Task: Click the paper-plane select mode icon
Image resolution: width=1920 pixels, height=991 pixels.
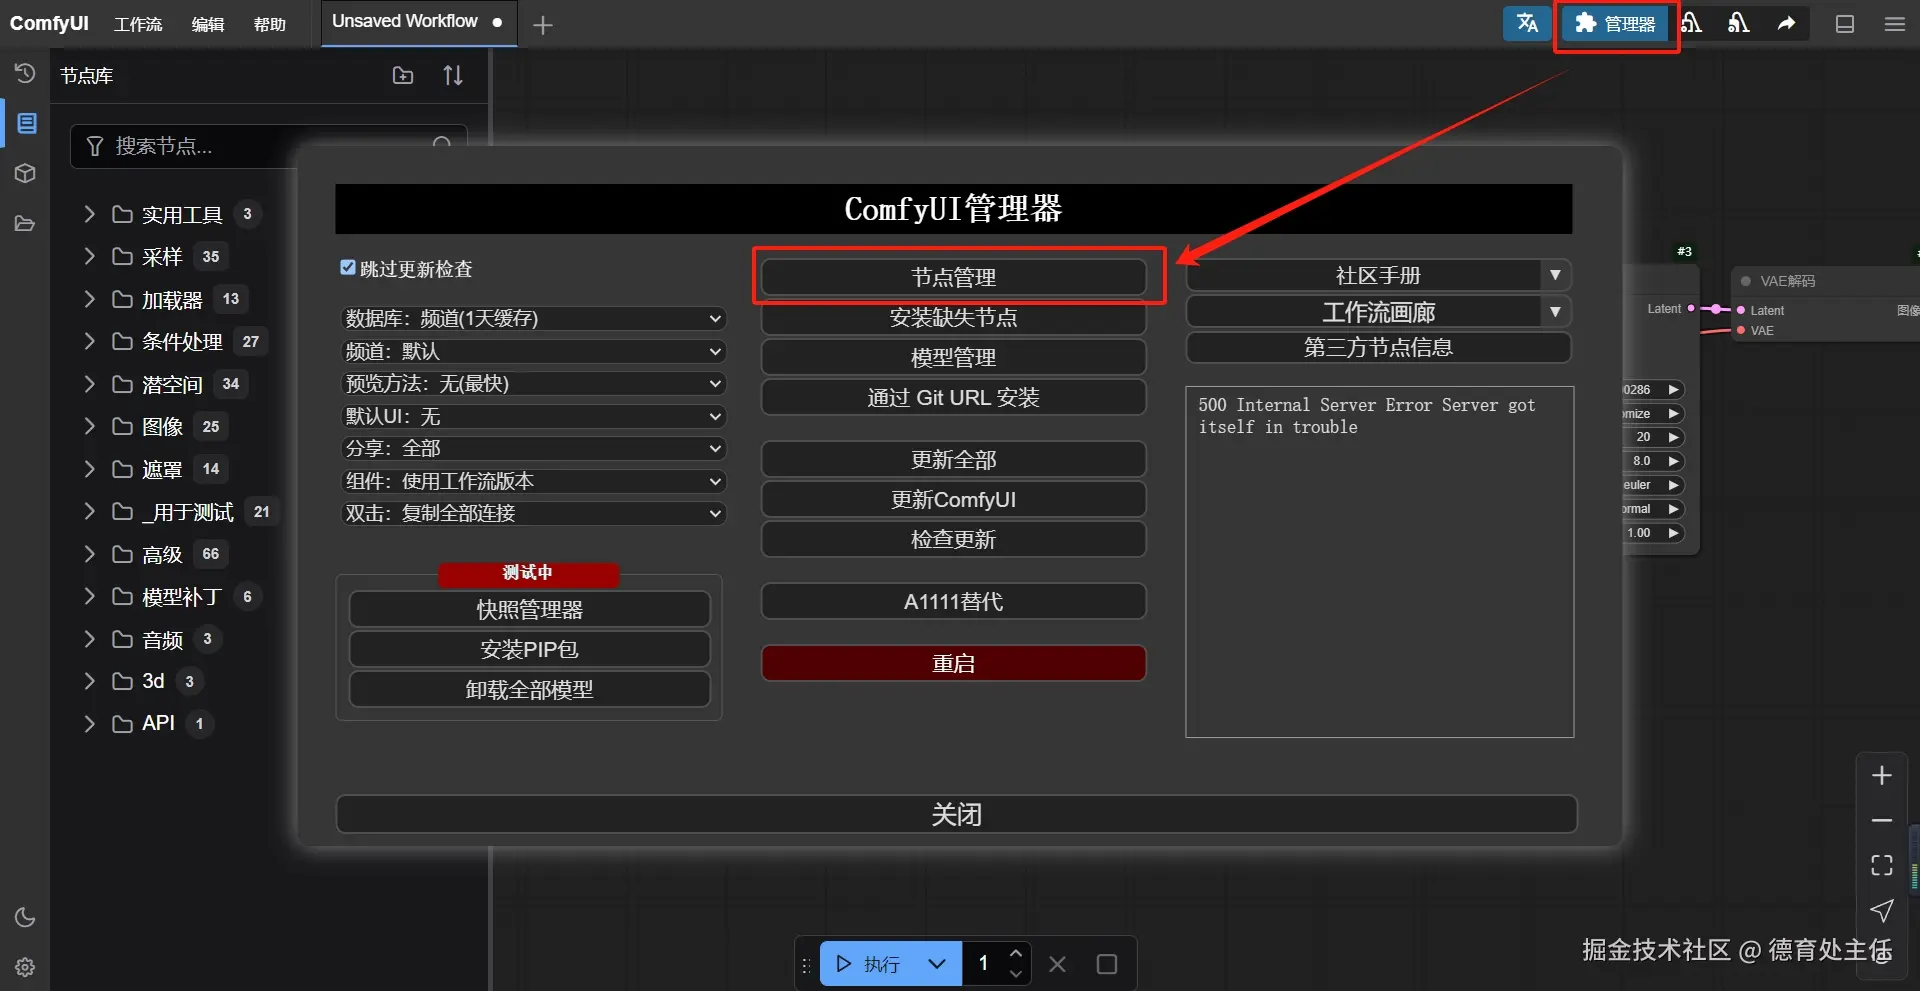Action: tap(1882, 910)
